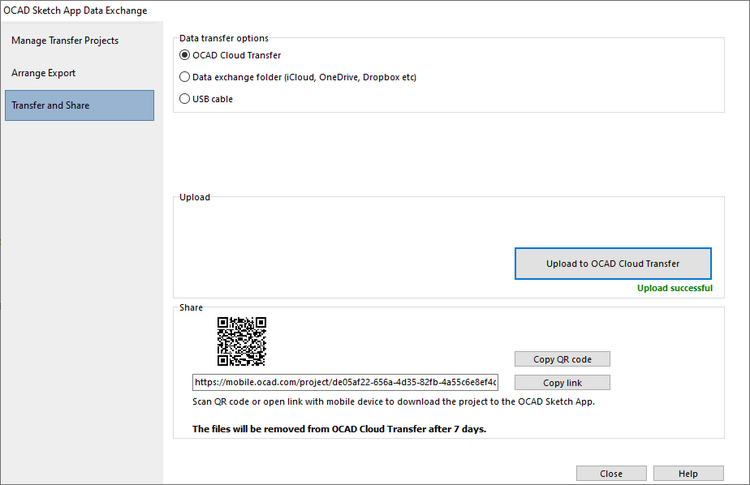Copy the QR code
Screen dimensions: 750x485
click(x=562, y=359)
